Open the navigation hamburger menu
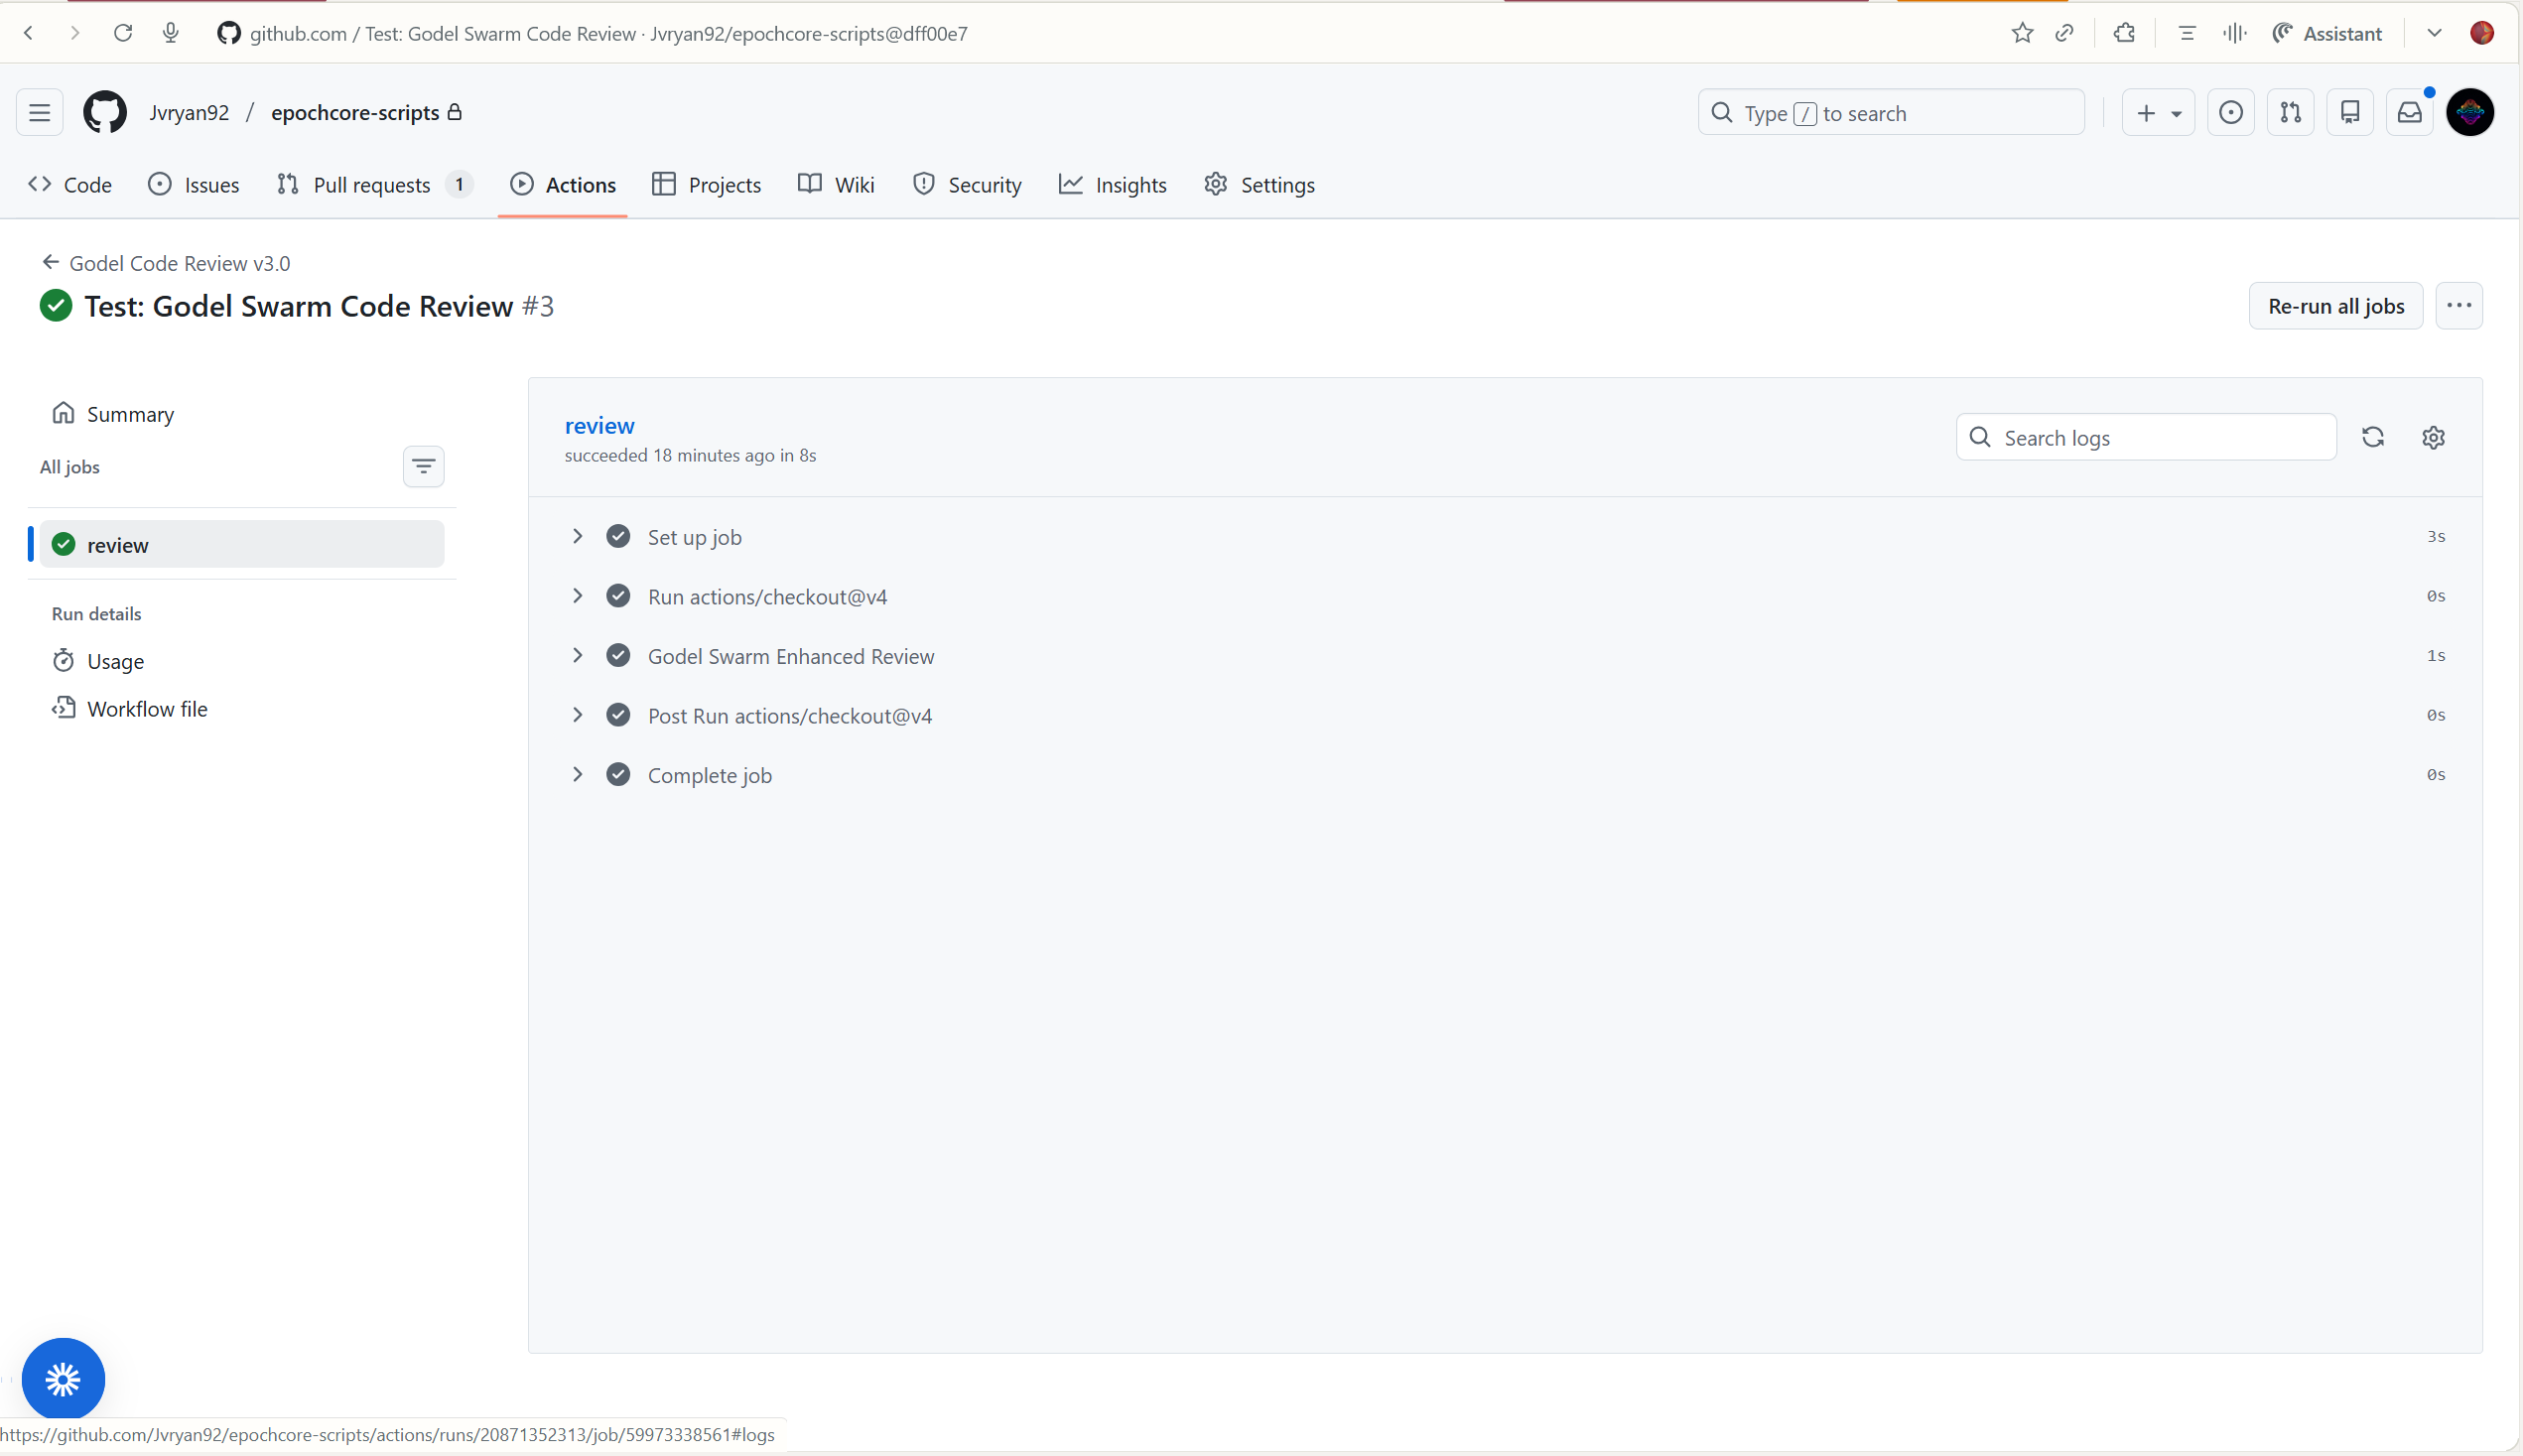The width and height of the screenshot is (2523, 1456). [40, 112]
